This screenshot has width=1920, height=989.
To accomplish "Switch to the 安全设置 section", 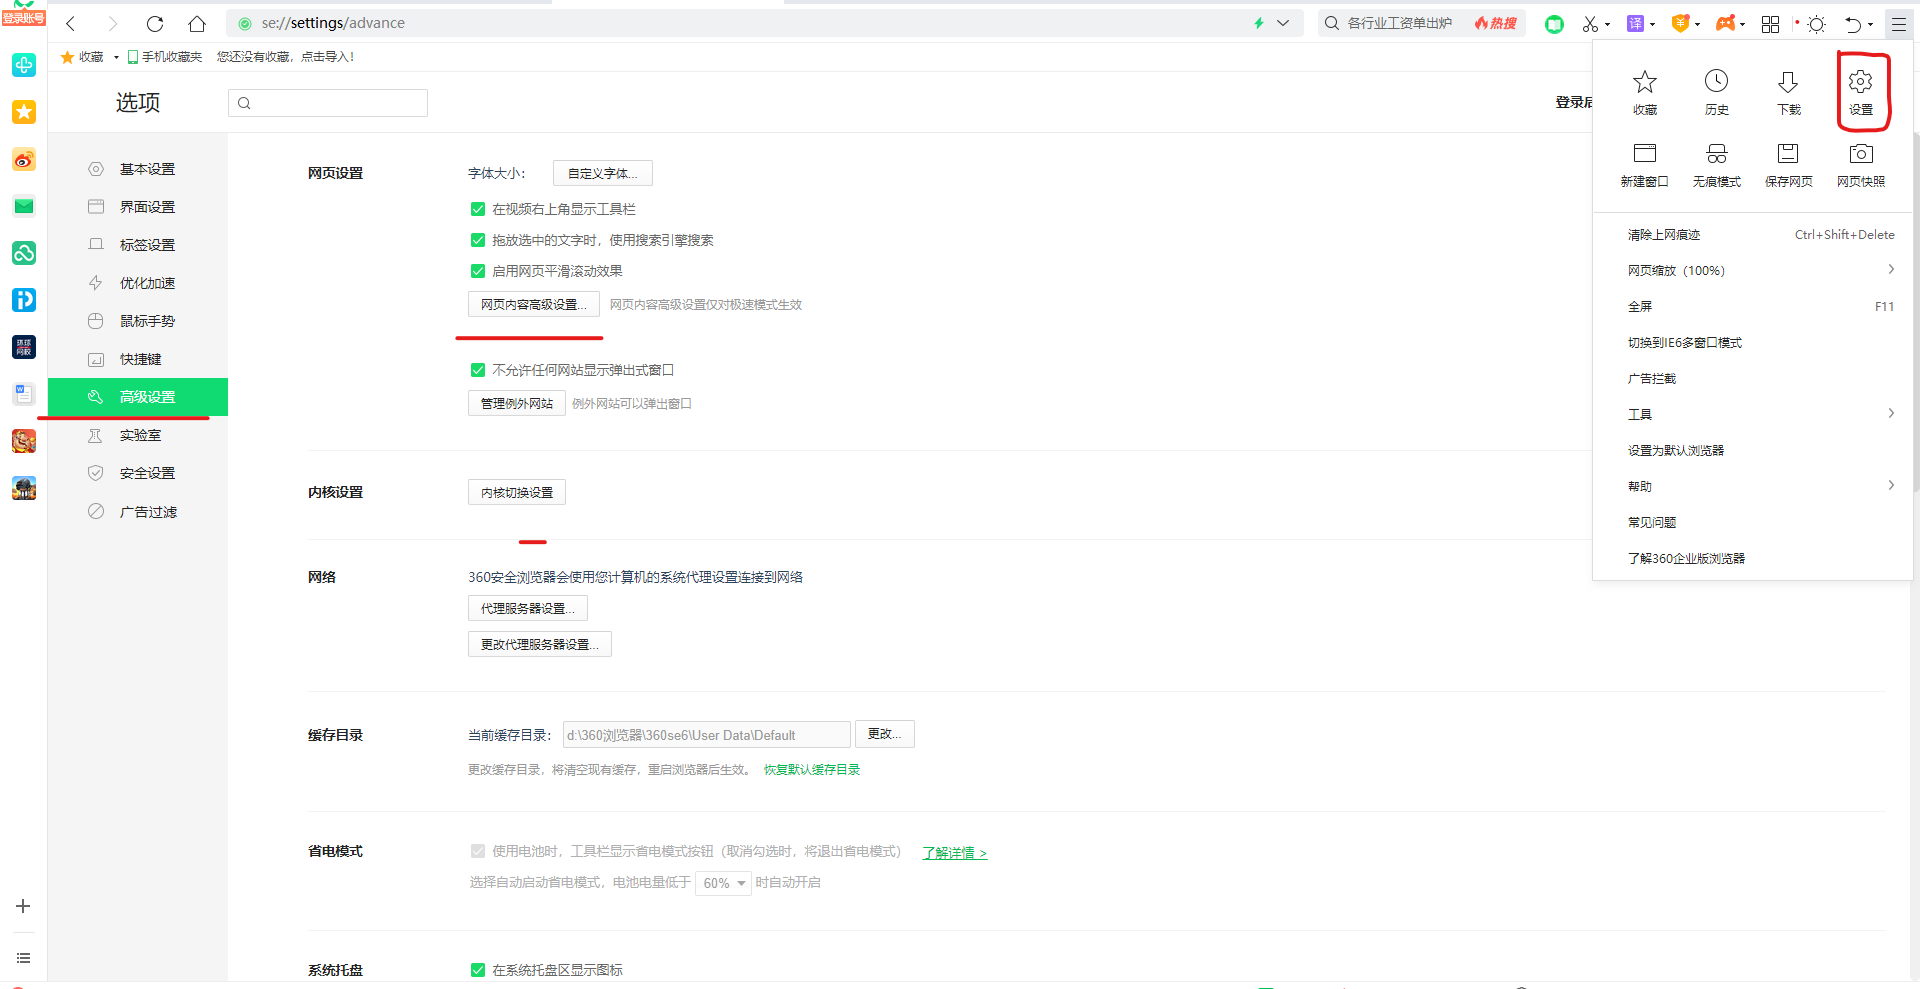I will coord(147,472).
